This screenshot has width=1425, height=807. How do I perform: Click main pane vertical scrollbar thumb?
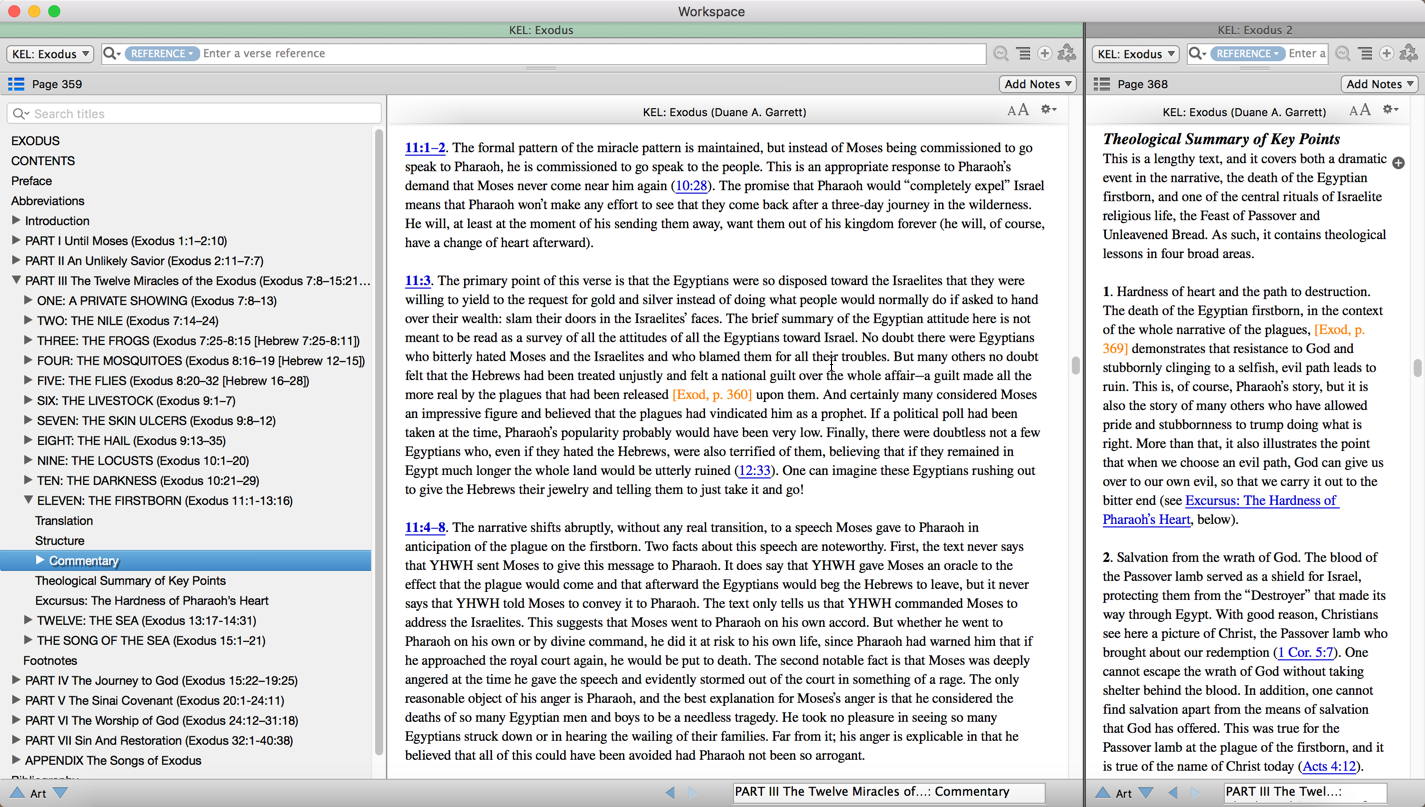click(x=1075, y=366)
